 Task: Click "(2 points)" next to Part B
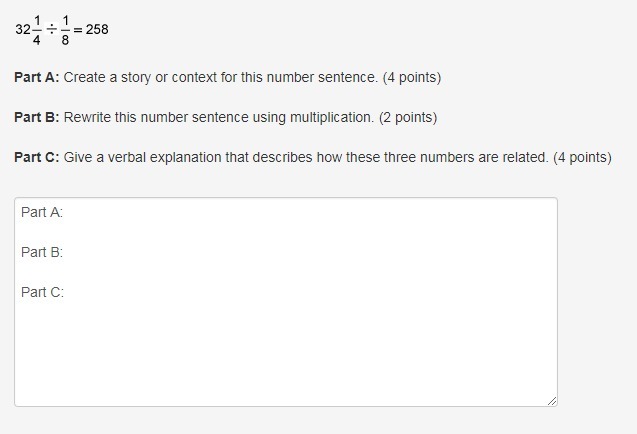click(408, 117)
